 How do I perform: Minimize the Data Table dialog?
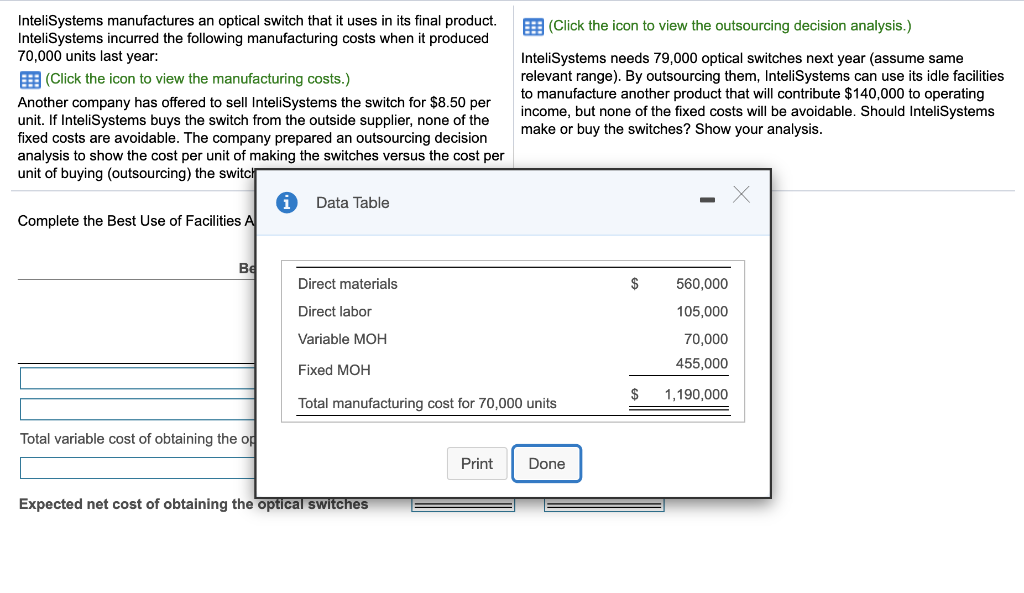pos(707,200)
